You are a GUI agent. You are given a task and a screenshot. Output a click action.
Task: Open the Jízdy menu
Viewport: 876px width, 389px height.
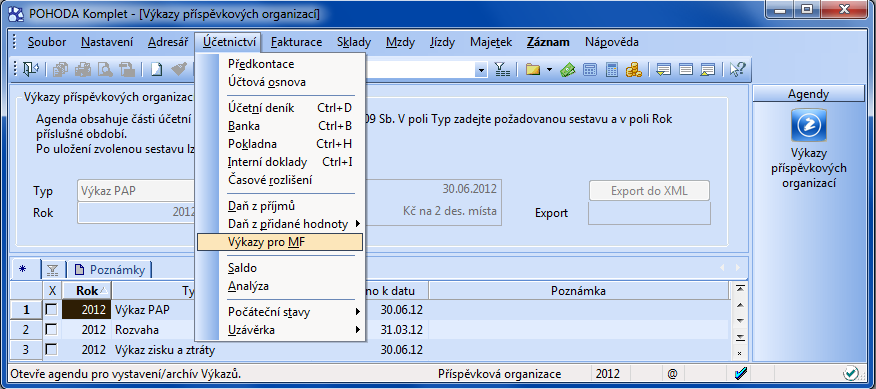(x=442, y=42)
